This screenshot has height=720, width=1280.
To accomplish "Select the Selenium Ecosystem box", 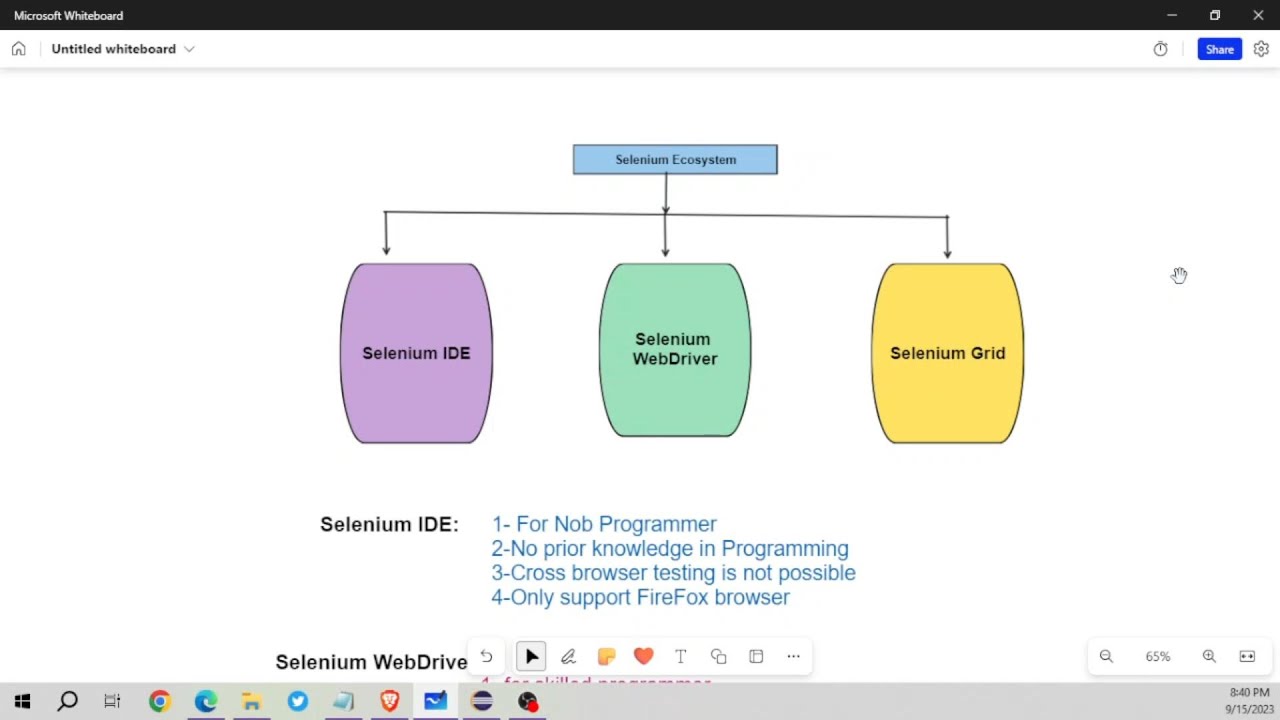I will pyautogui.click(x=675, y=160).
